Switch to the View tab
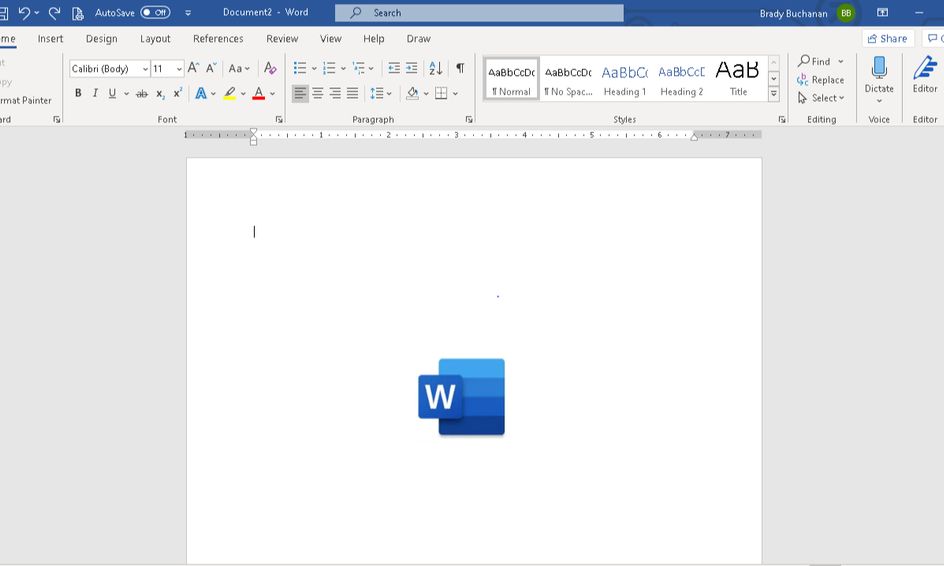The height and width of the screenshot is (566, 944). [x=331, y=39]
